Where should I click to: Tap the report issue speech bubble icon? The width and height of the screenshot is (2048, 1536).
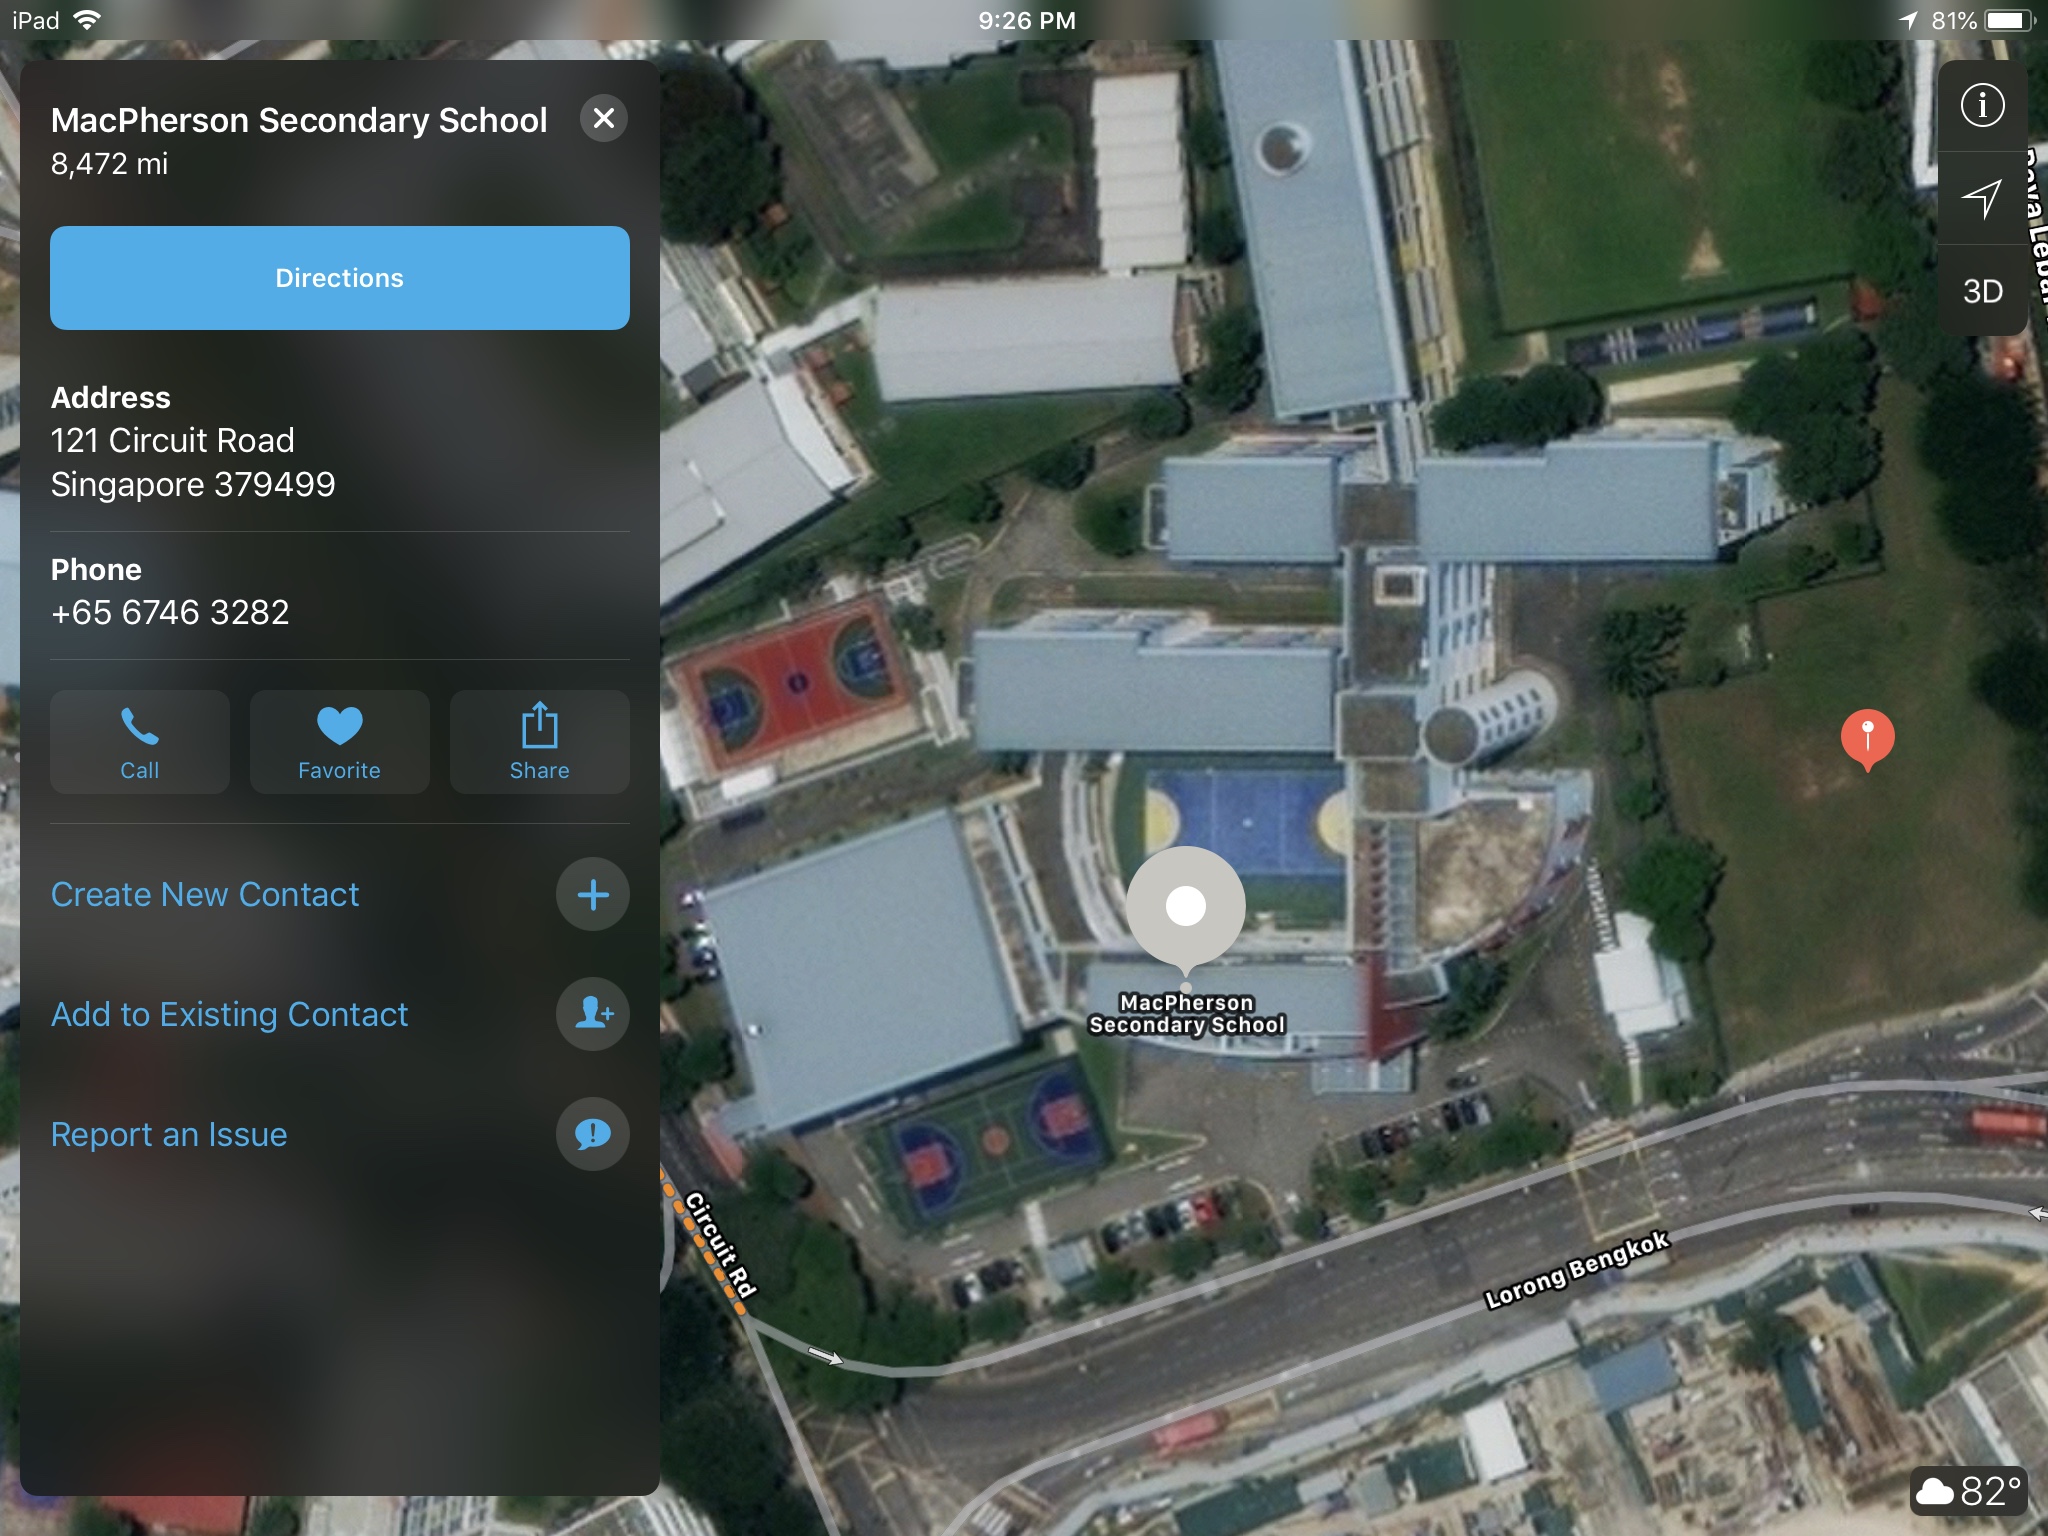tap(593, 1134)
